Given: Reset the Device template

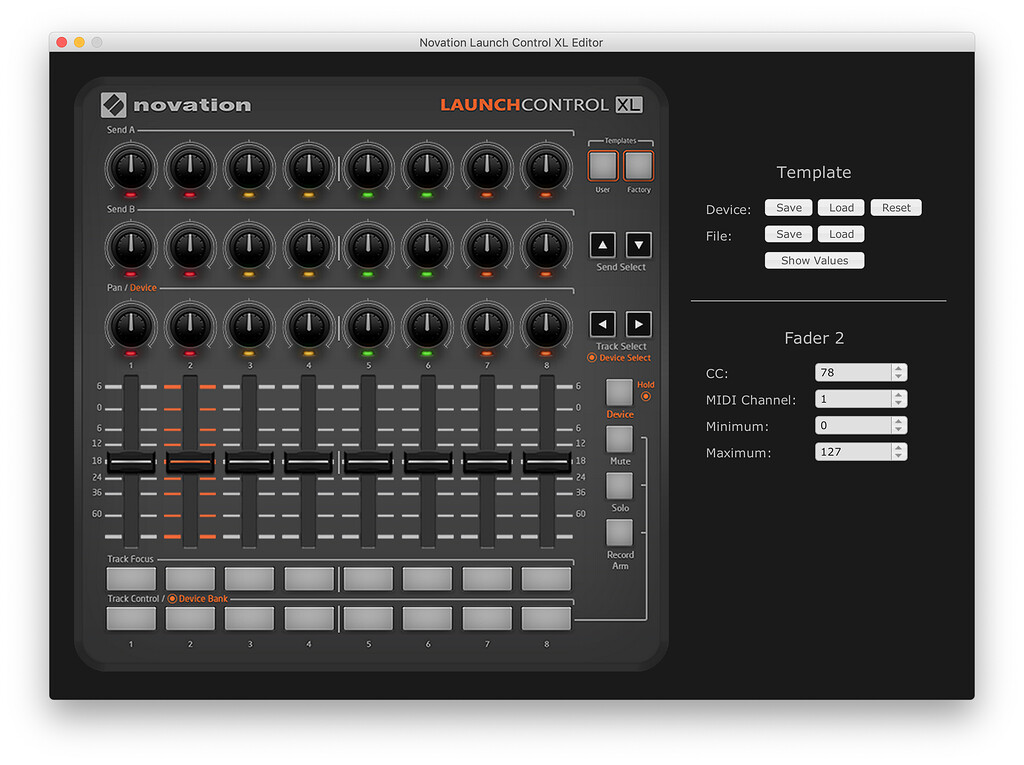Looking at the screenshot, I should (x=896, y=208).
